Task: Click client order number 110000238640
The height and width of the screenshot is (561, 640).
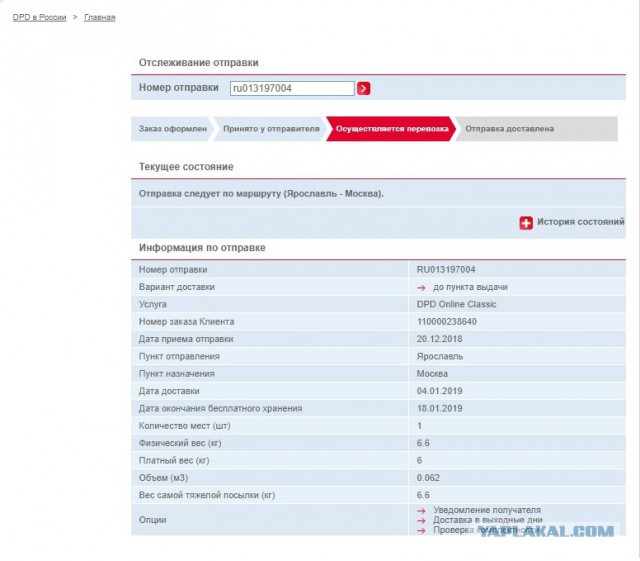Action: pos(447,322)
